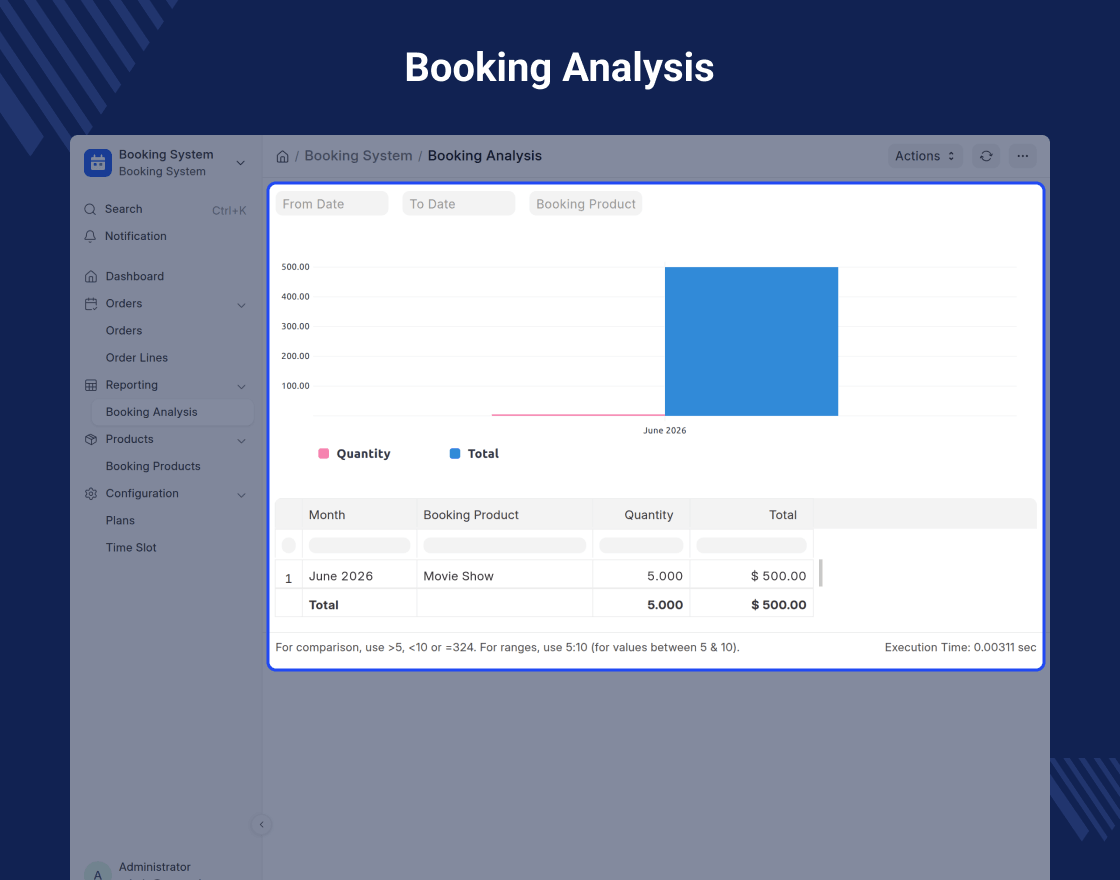
Task: Toggle the Total legend blue swatch
Action: pos(455,454)
